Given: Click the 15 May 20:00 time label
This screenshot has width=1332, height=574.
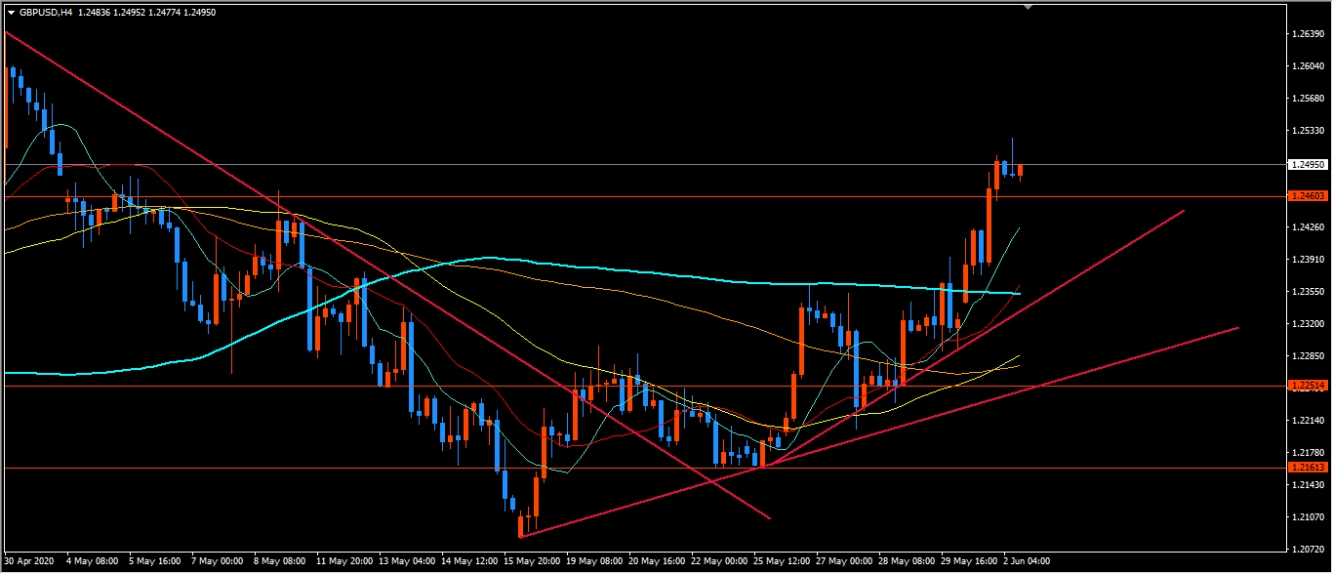Looking at the screenshot, I should pyautogui.click(x=534, y=562).
